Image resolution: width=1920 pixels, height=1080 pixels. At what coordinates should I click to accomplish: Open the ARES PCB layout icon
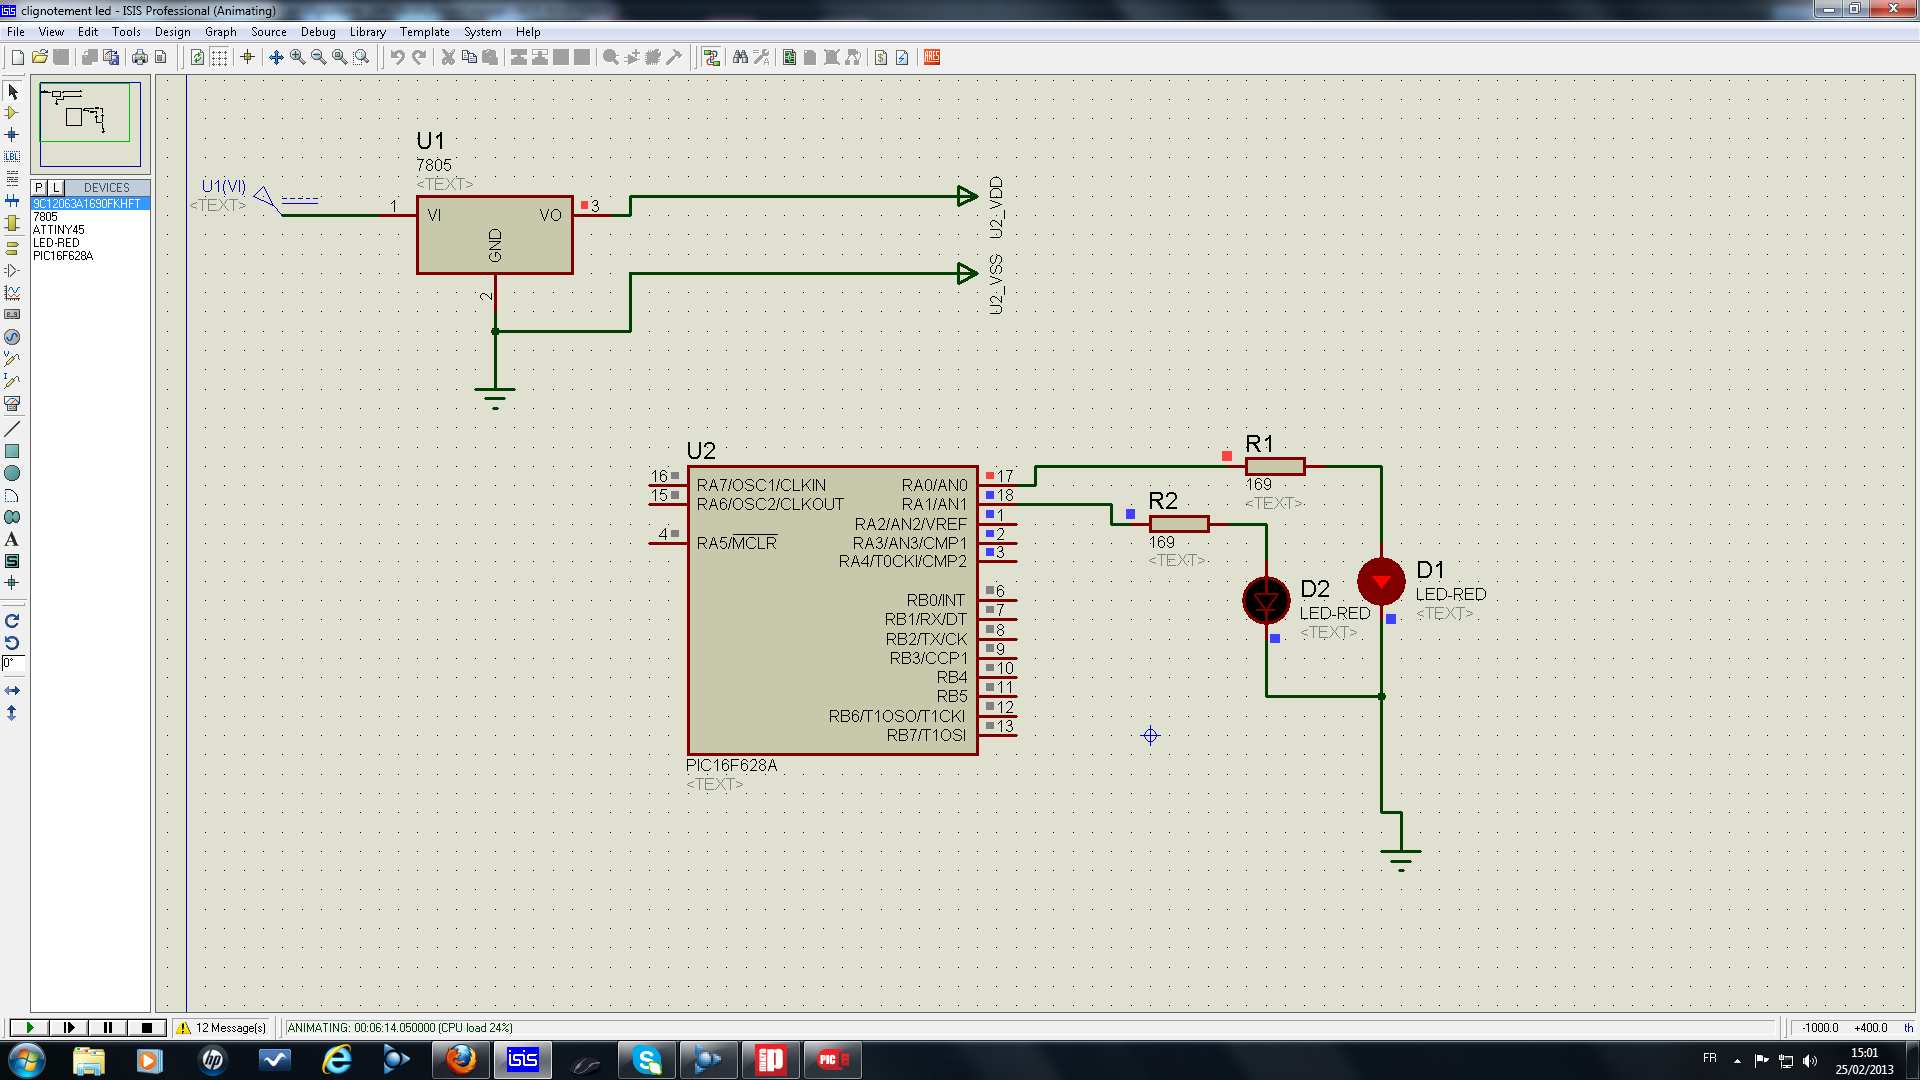(x=932, y=57)
